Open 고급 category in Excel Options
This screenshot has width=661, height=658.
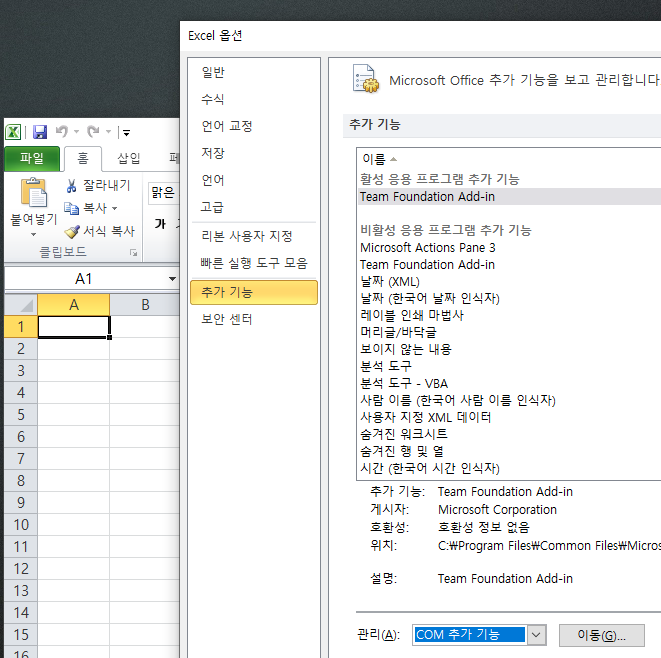tap(254, 207)
